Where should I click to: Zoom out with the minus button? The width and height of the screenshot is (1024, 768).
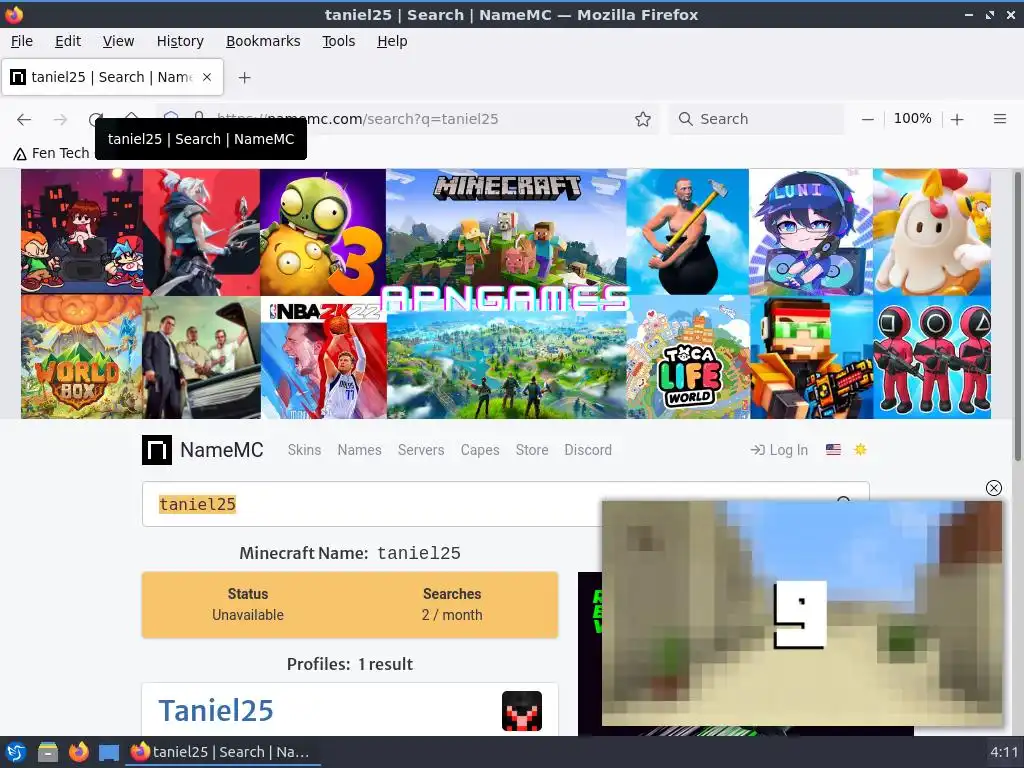point(867,119)
